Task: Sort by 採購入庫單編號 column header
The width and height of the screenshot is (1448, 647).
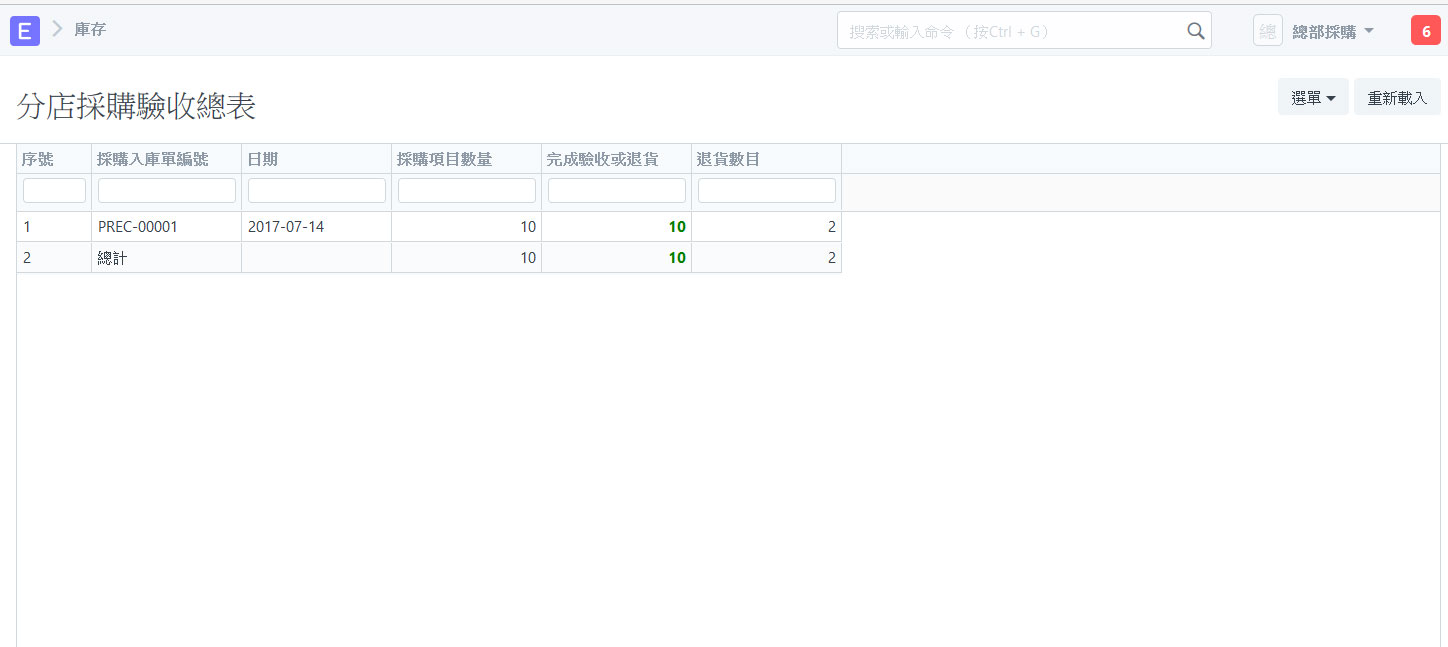Action: pyautogui.click(x=153, y=159)
